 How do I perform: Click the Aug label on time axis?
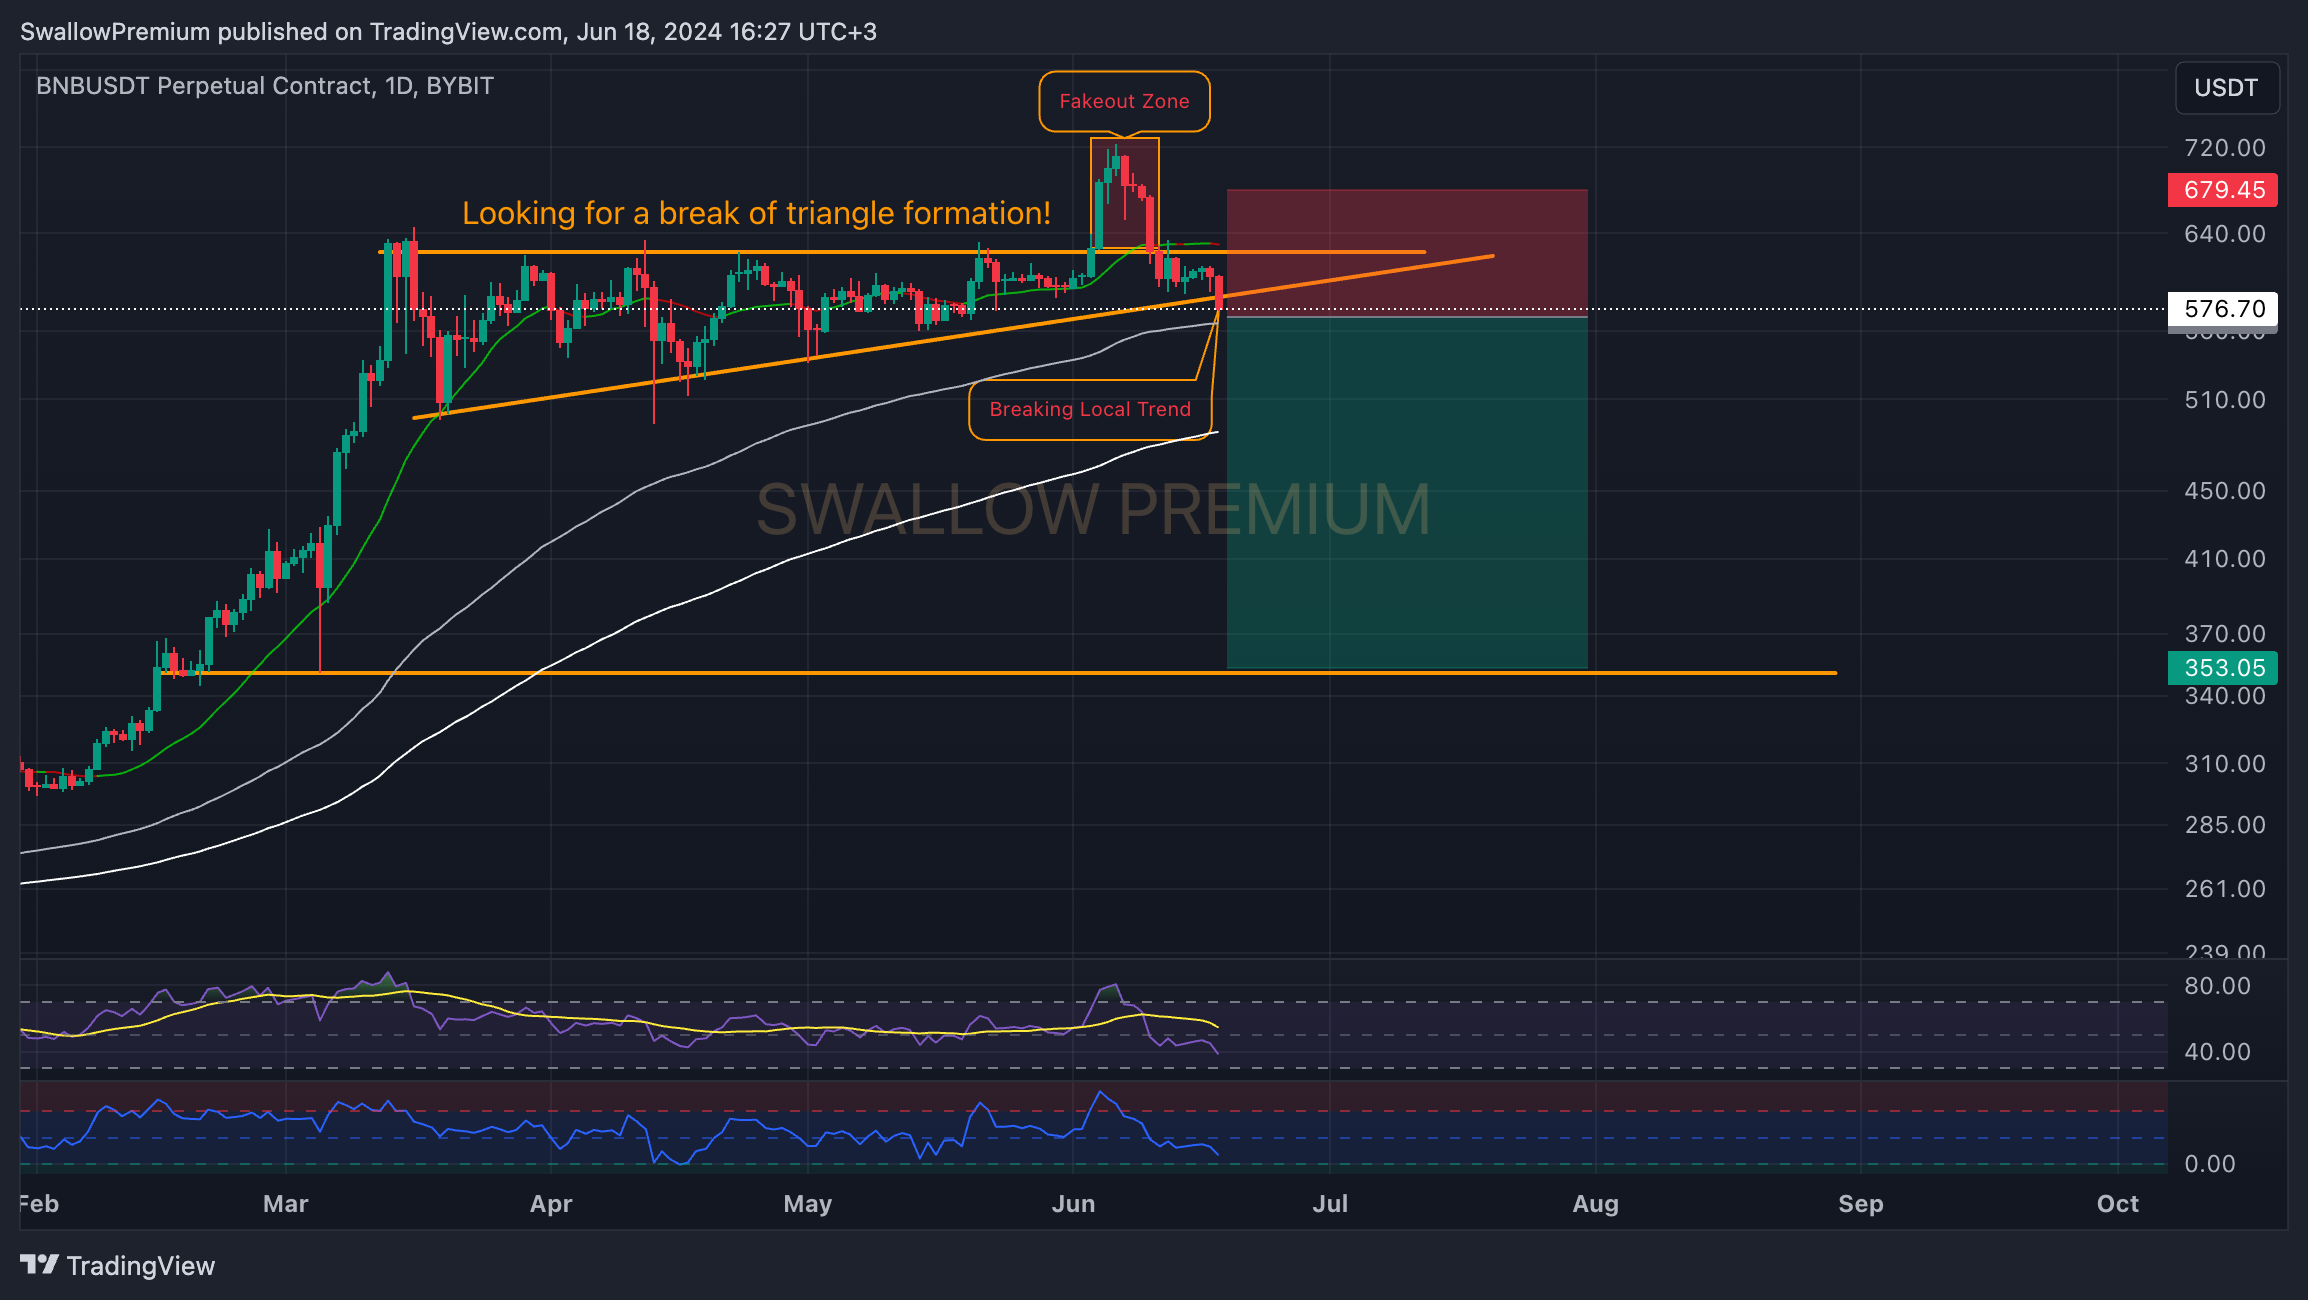click(x=1596, y=1204)
